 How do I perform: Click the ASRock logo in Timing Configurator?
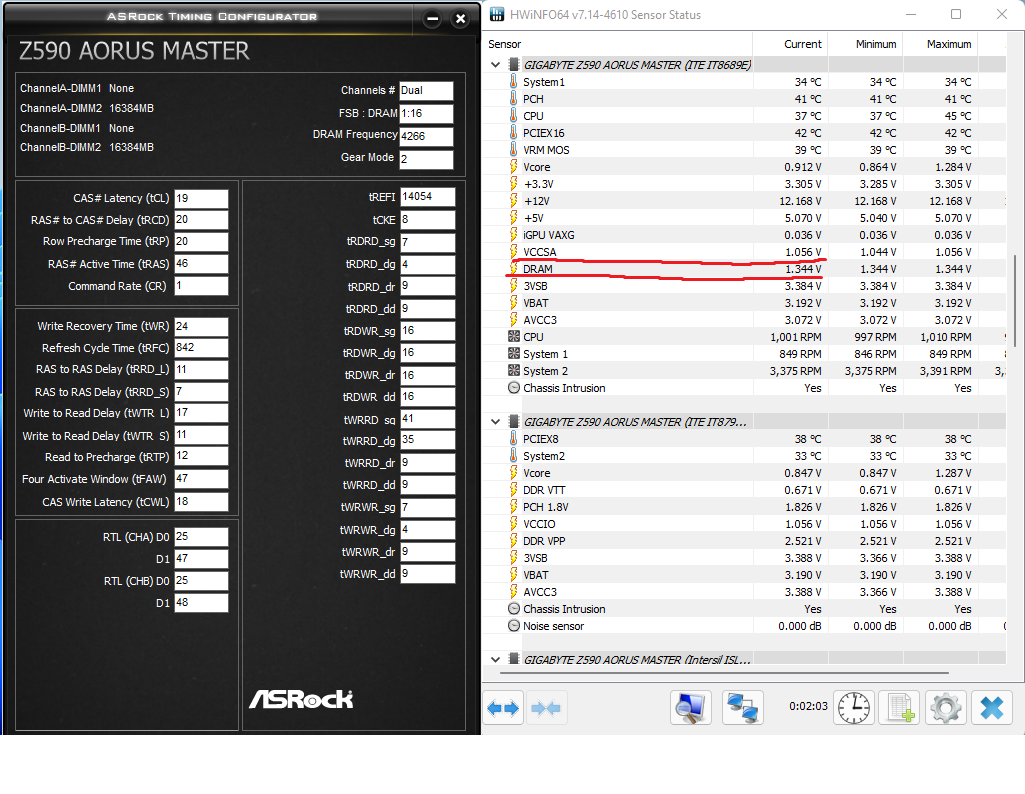301,699
